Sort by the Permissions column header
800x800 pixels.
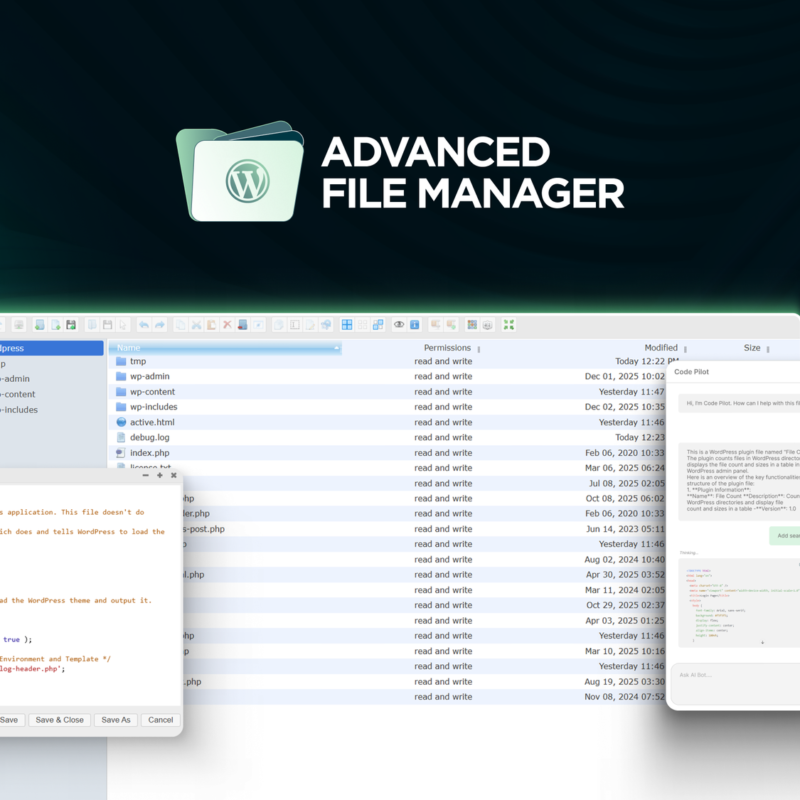pos(446,348)
